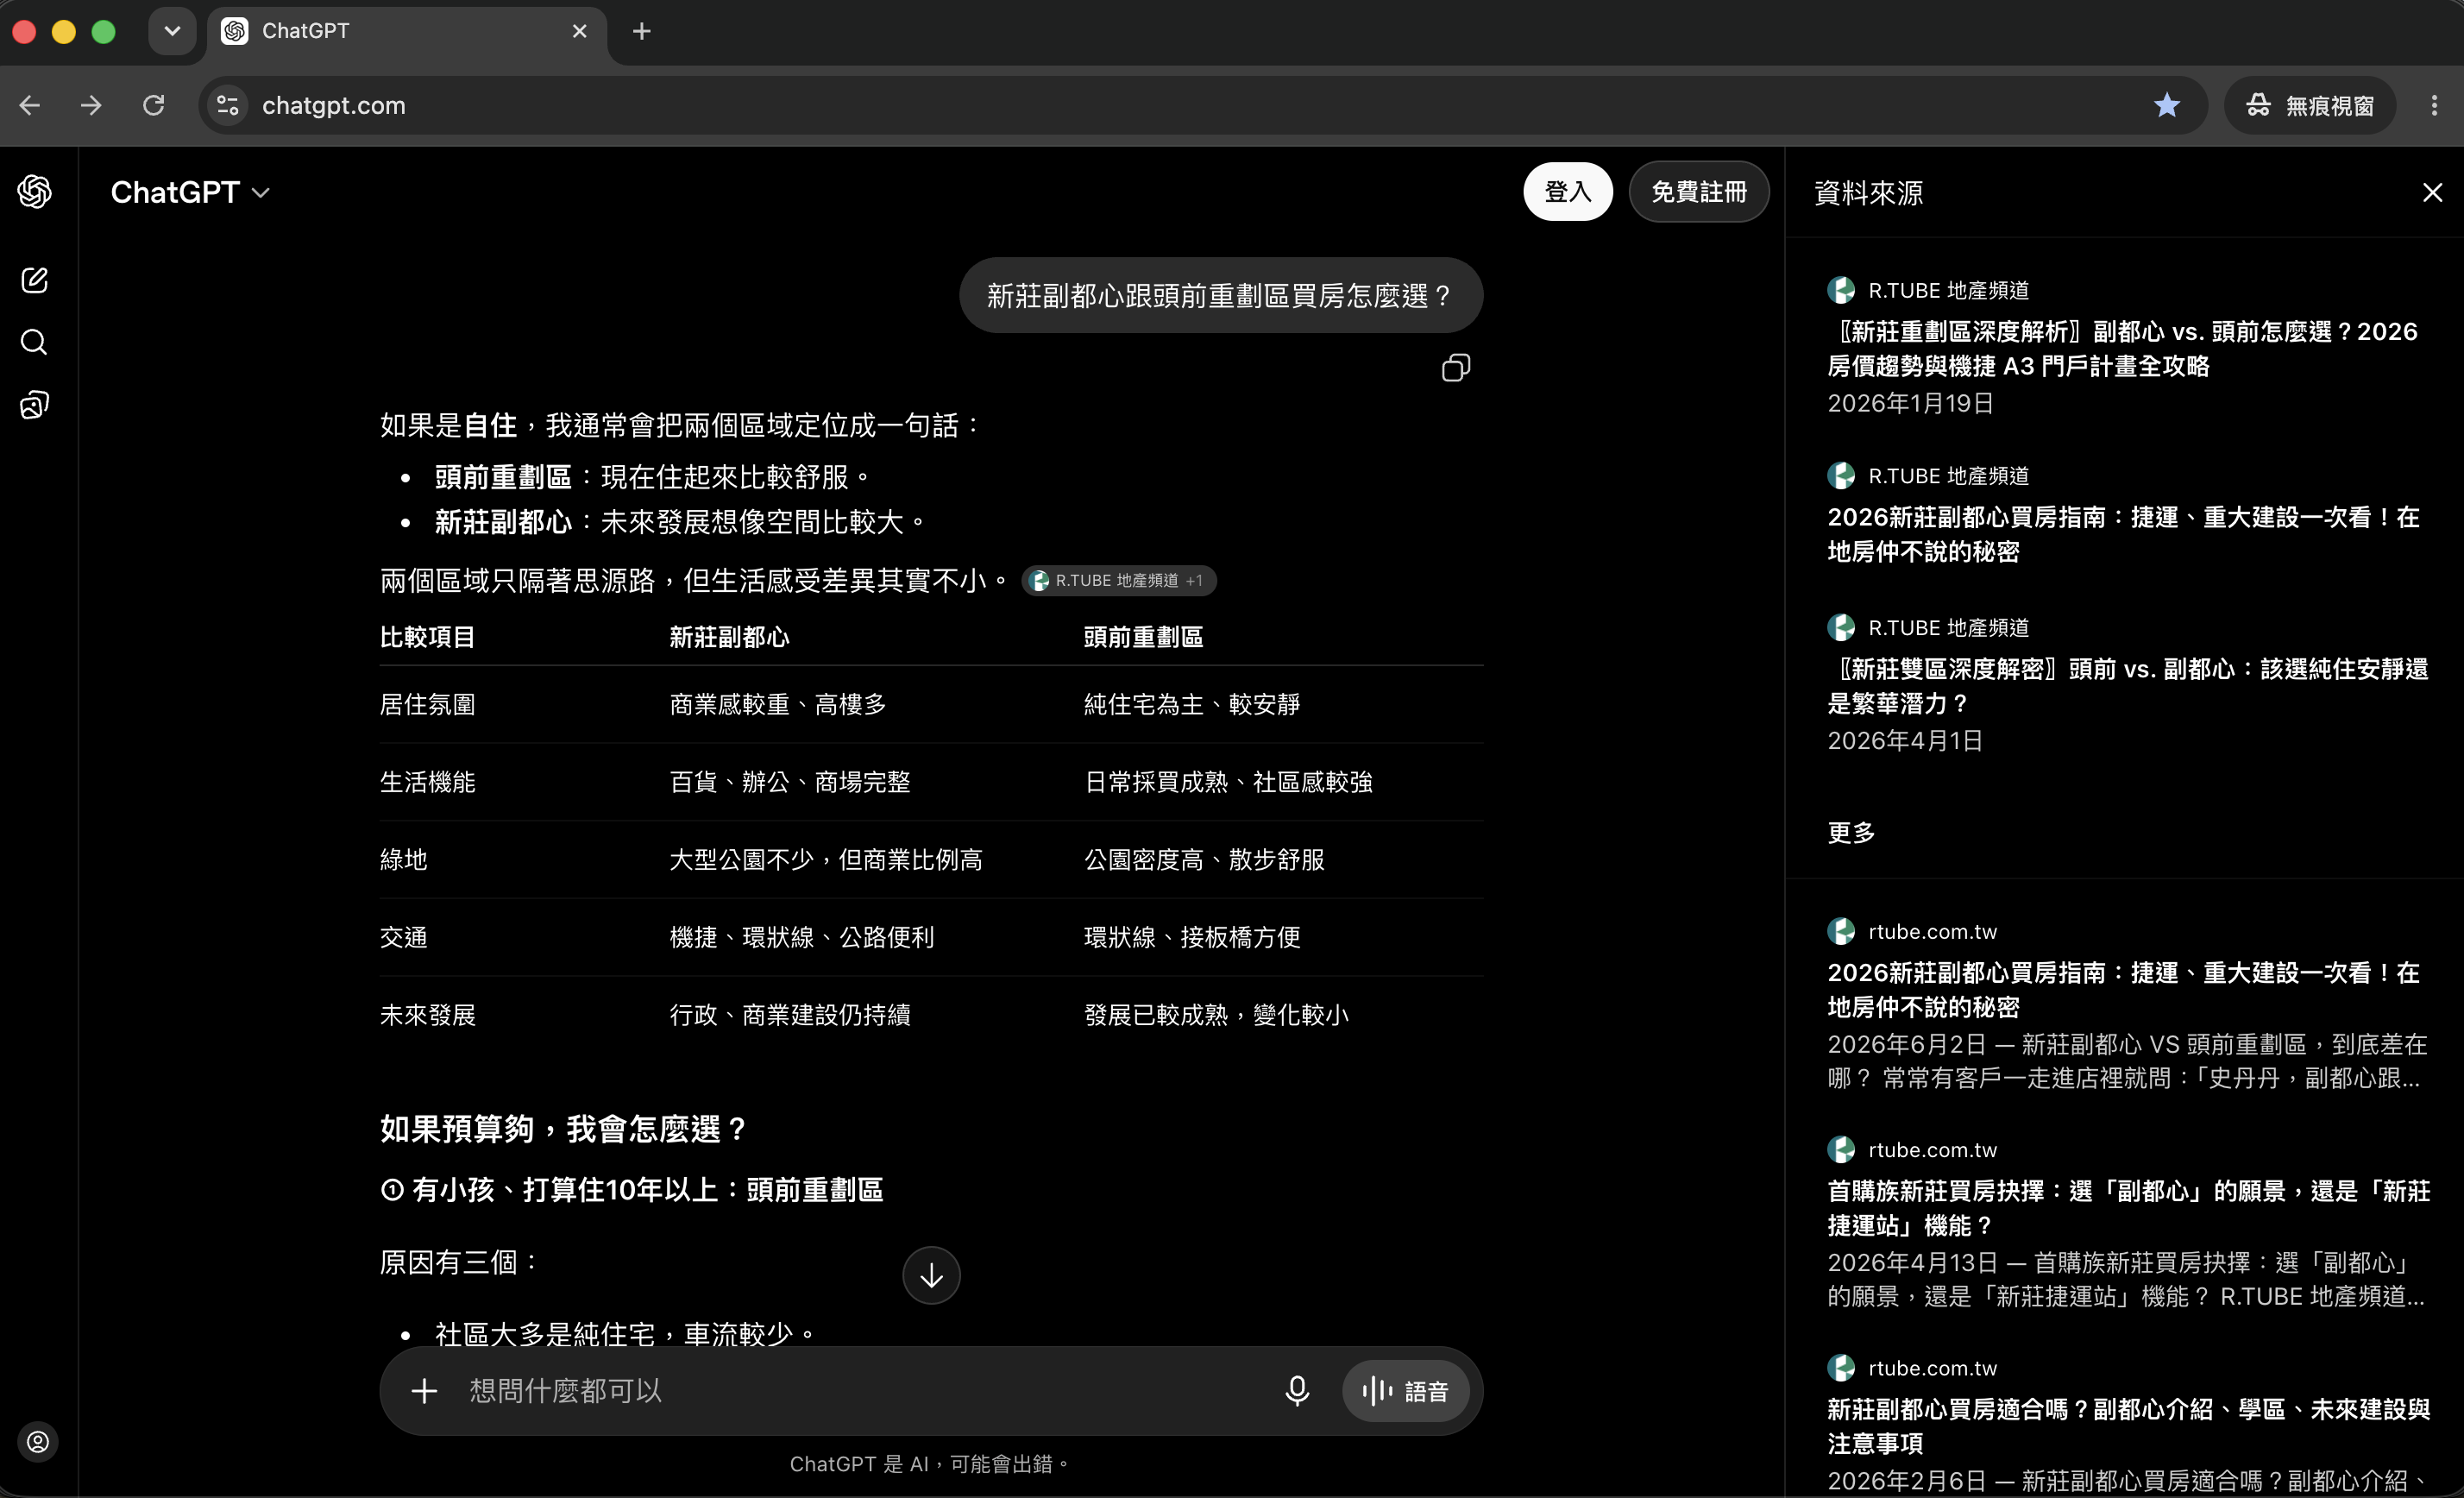Bookmark this page with the star icon
Image resolution: width=2464 pixels, height=1498 pixels.
[2167, 105]
